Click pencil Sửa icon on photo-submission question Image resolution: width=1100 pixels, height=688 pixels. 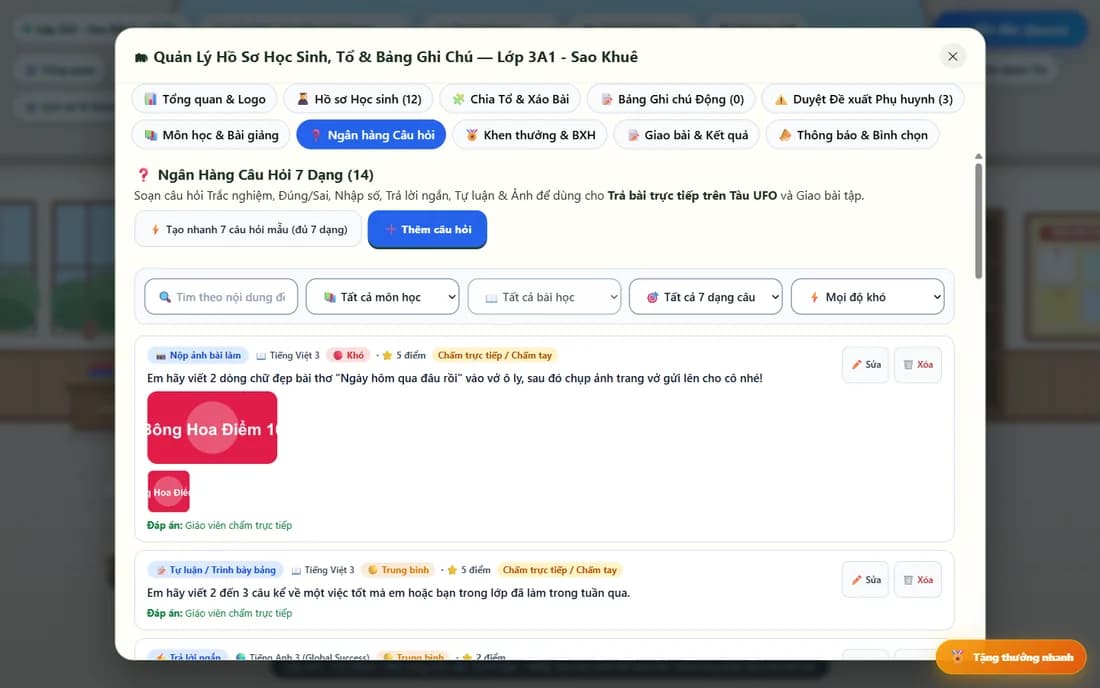[857, 365]
